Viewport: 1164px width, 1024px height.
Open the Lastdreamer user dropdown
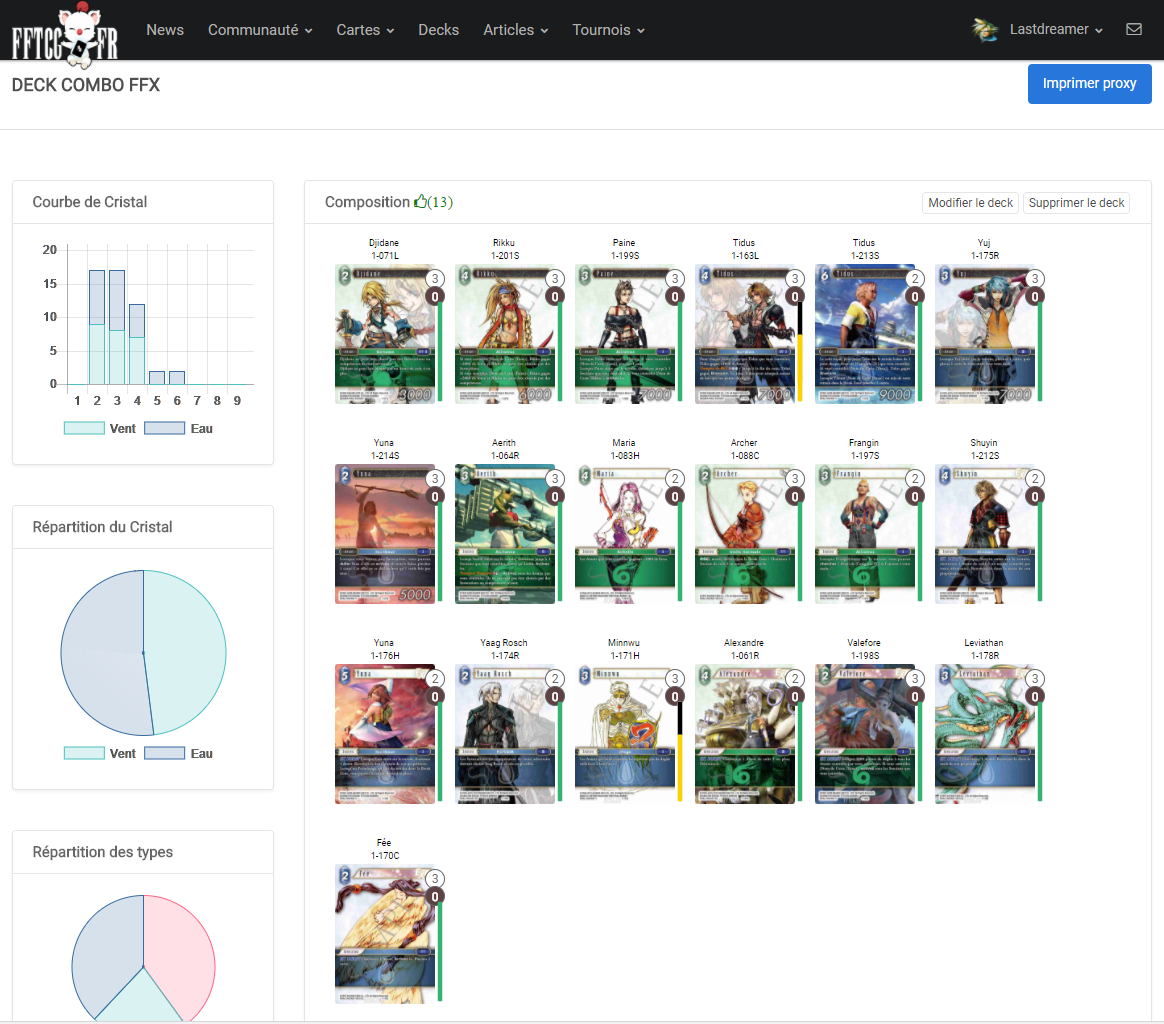[1056, 29]
